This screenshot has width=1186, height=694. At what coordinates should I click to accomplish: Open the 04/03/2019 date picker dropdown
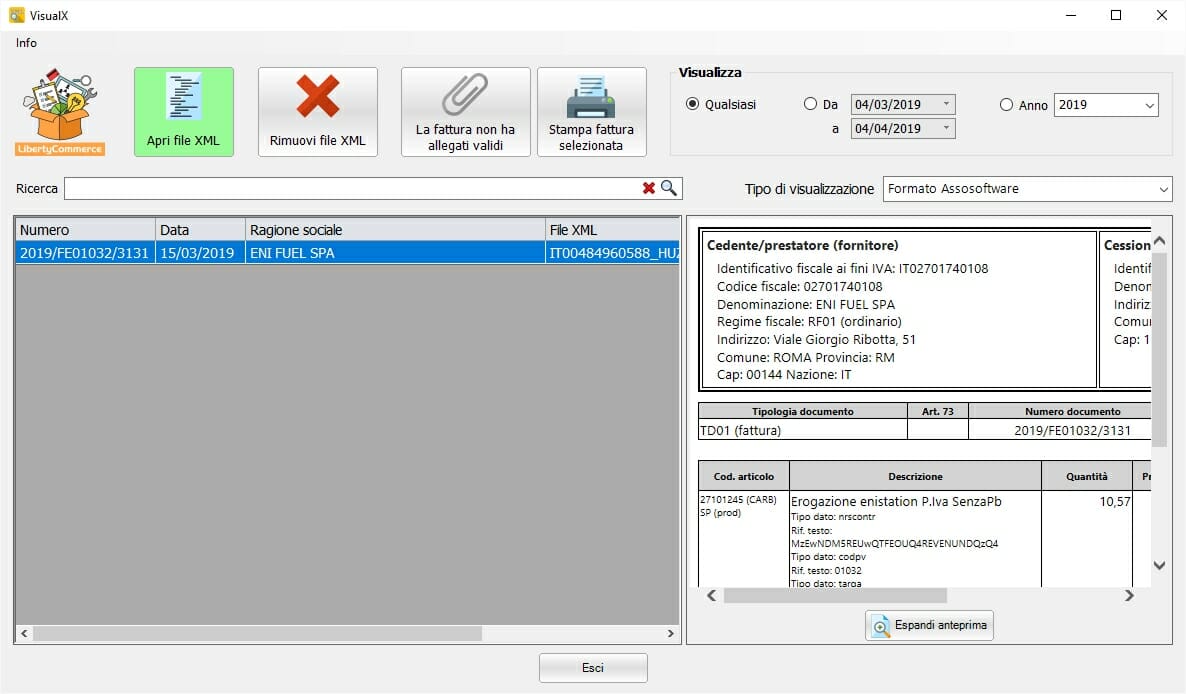pyautogui.click(x=946, y=103)
